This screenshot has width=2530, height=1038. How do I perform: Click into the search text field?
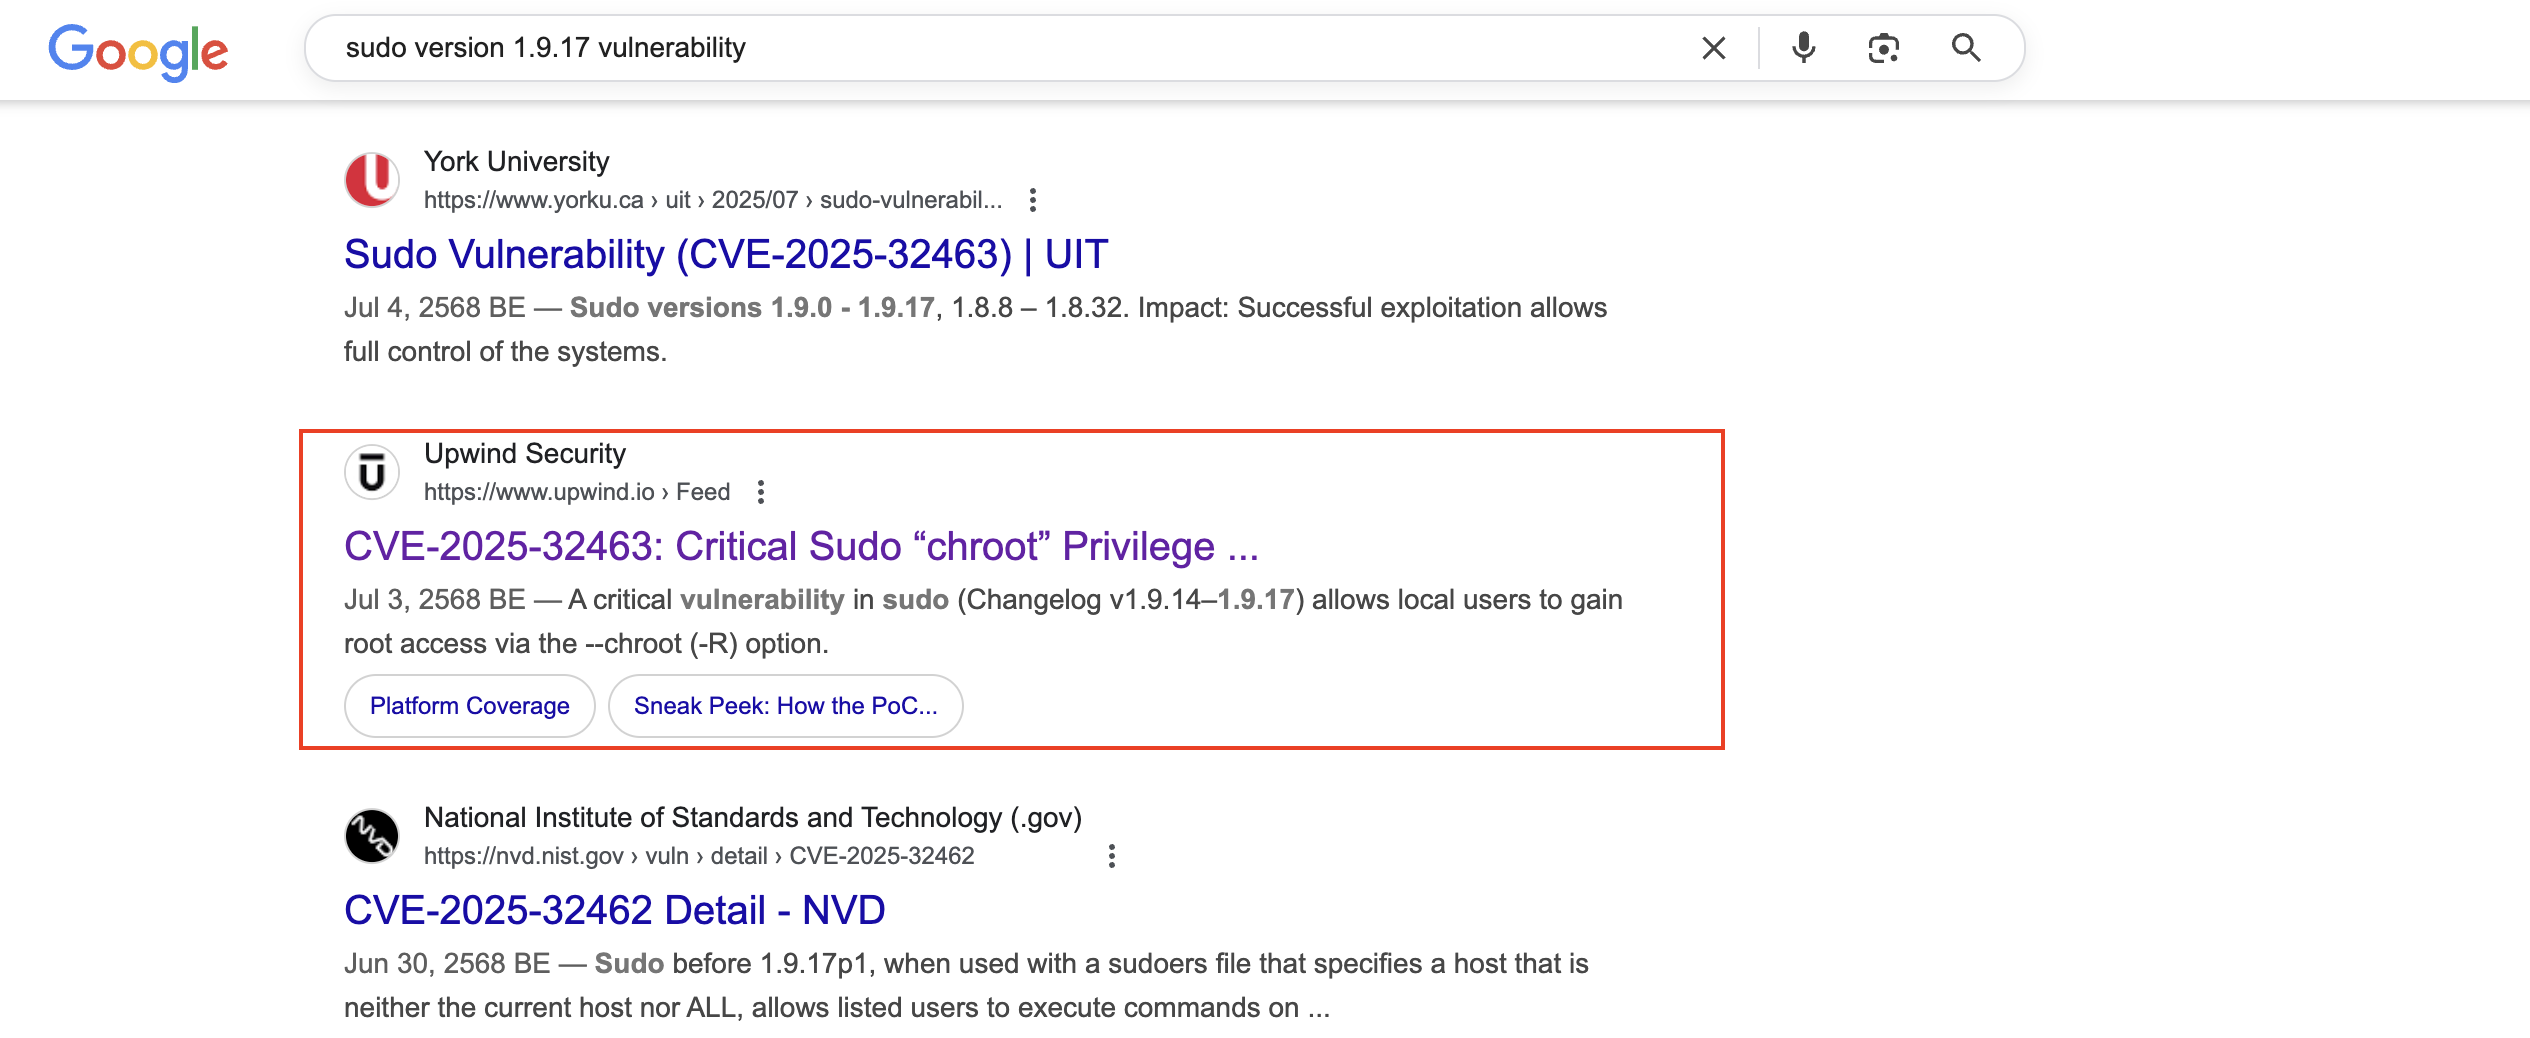tap(1000, 48)
